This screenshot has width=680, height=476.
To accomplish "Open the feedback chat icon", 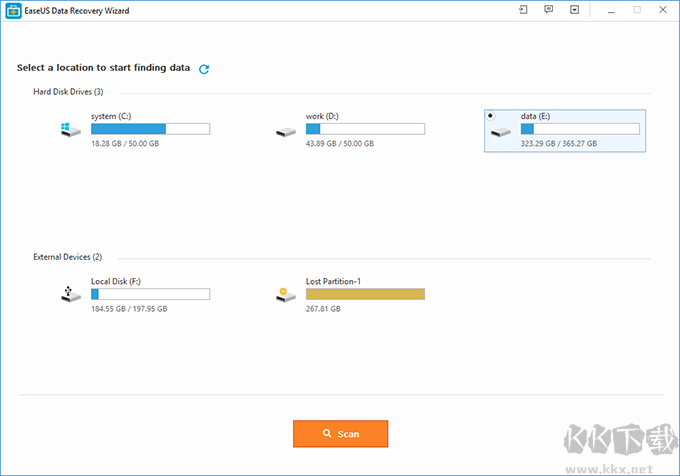I will click(549, 10).
